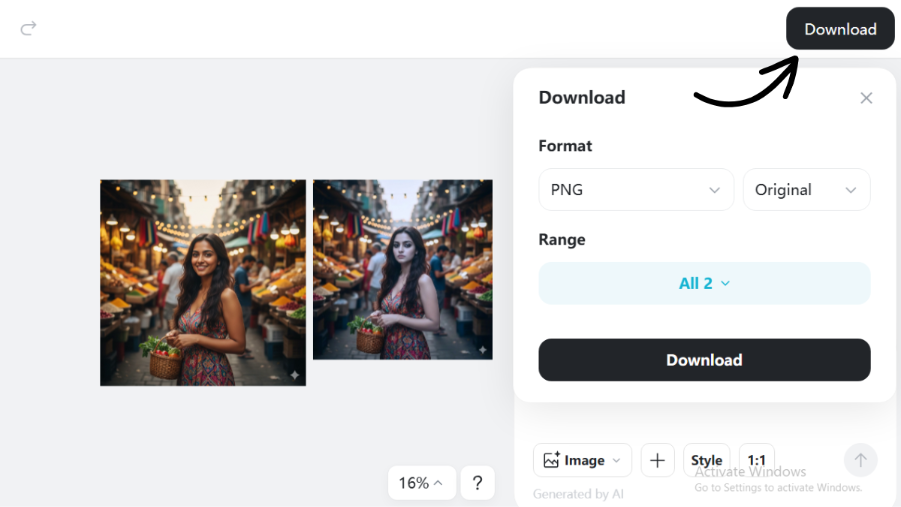901x507 pixels.
Task: Open the Original size dropdown
Action: point(806,190)
